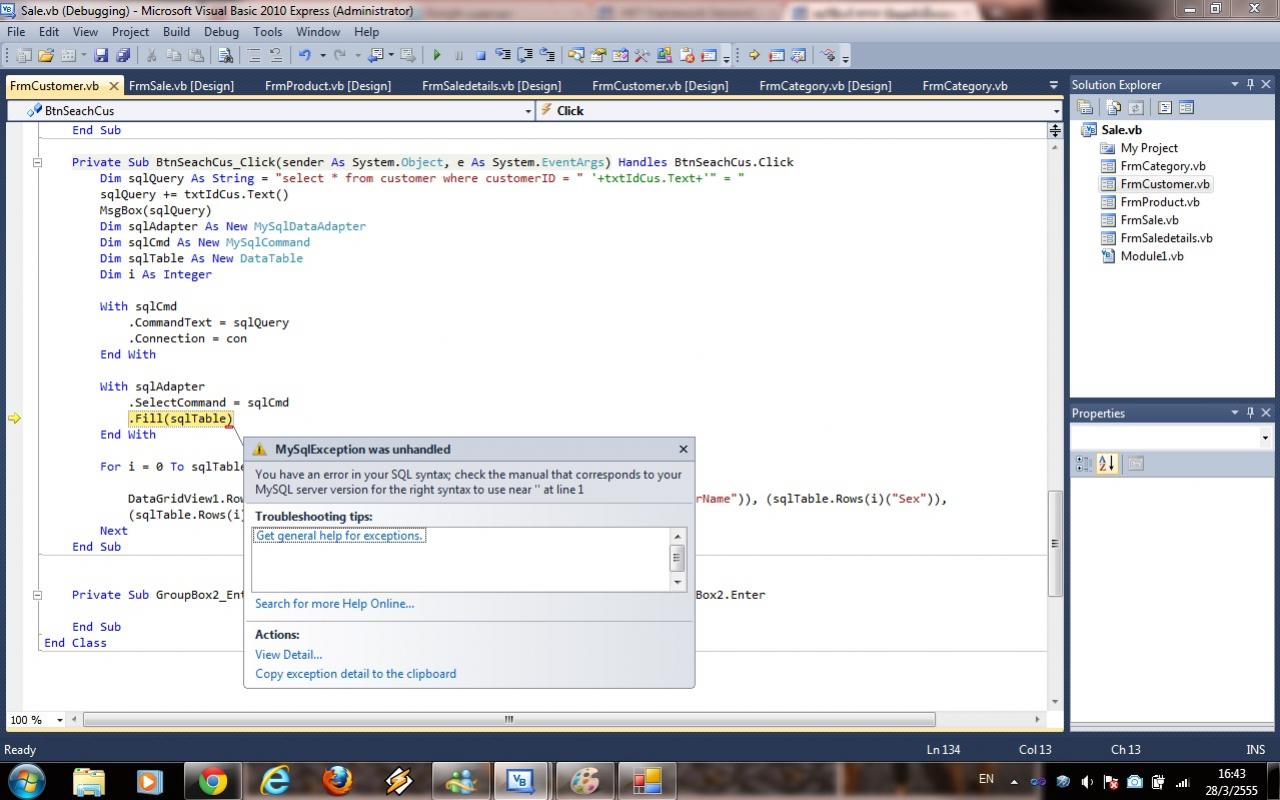Switch to FrmSale.vb [Design] tab
1280x800 pixels.
pos(181,86)
